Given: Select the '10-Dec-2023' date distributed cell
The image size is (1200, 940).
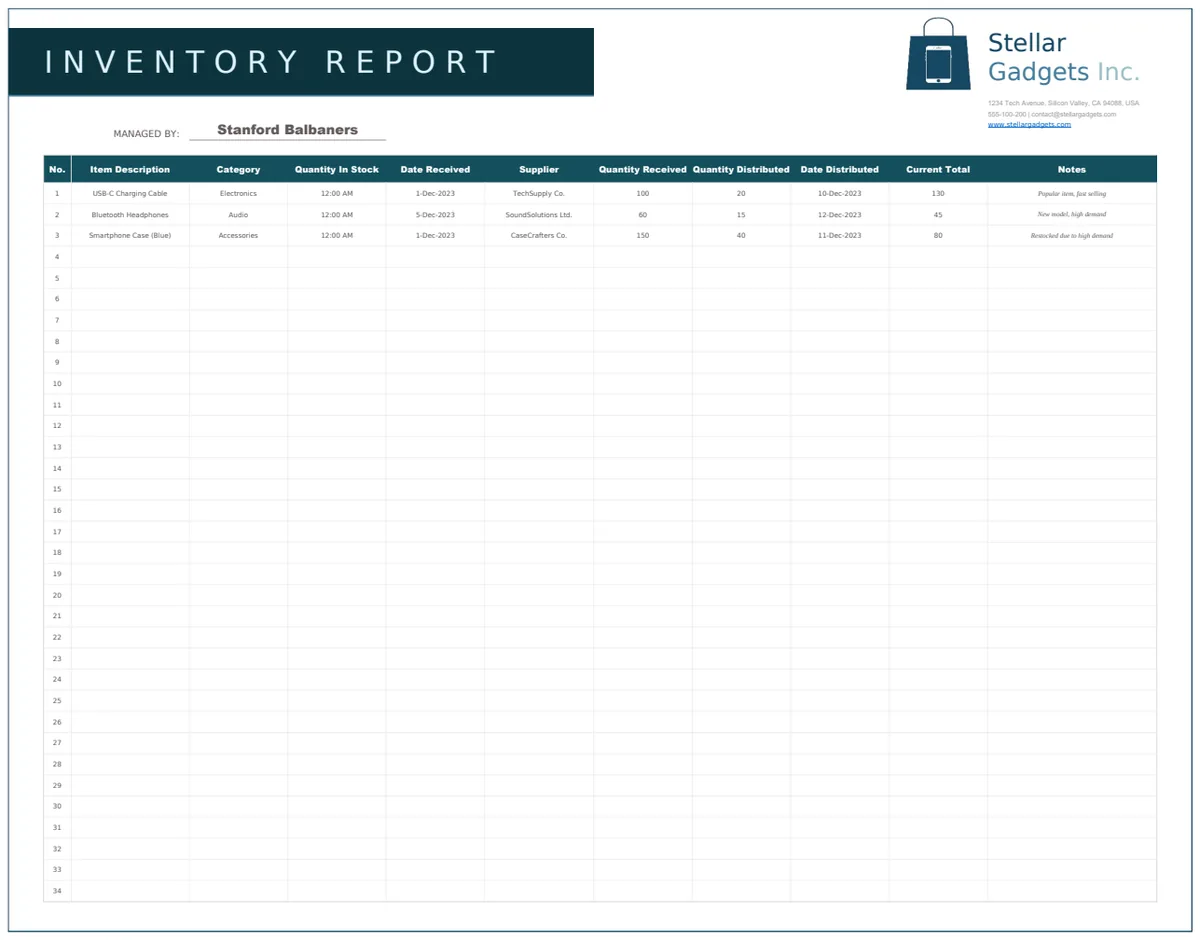Looking at the screenshot, I should [x=840, y=194].
